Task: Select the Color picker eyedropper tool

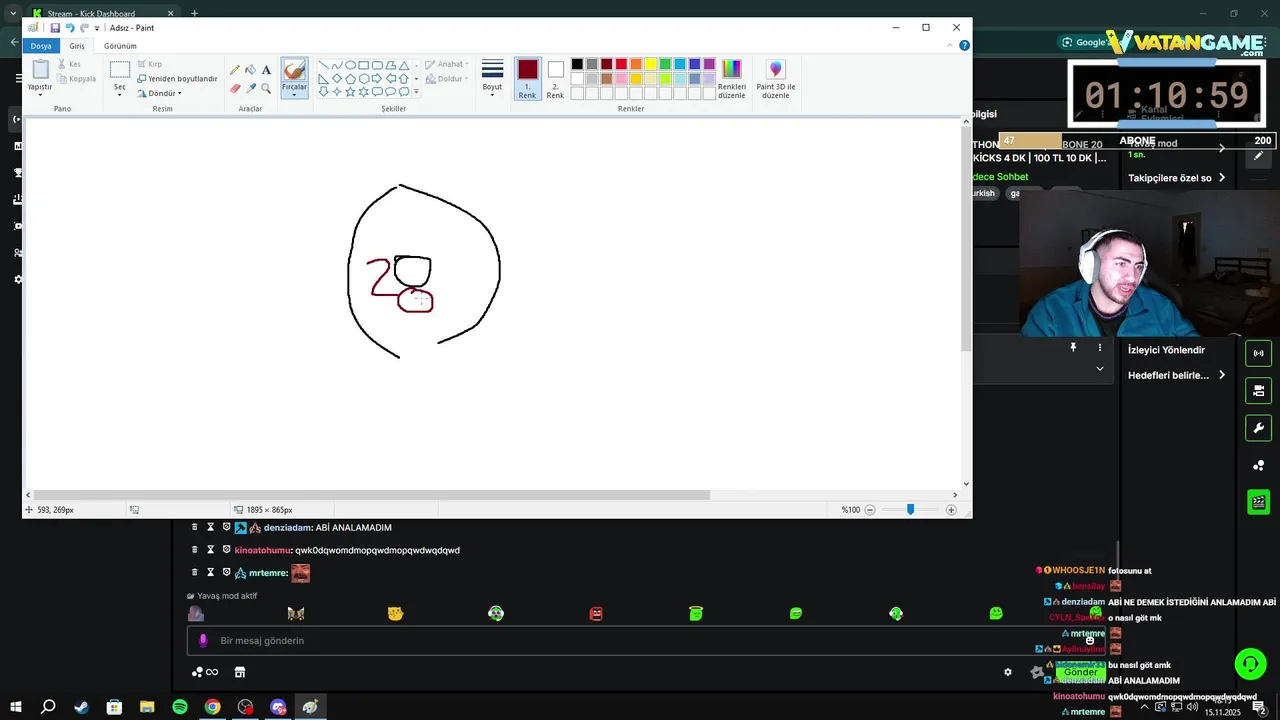Action: (x=250, y=88)
